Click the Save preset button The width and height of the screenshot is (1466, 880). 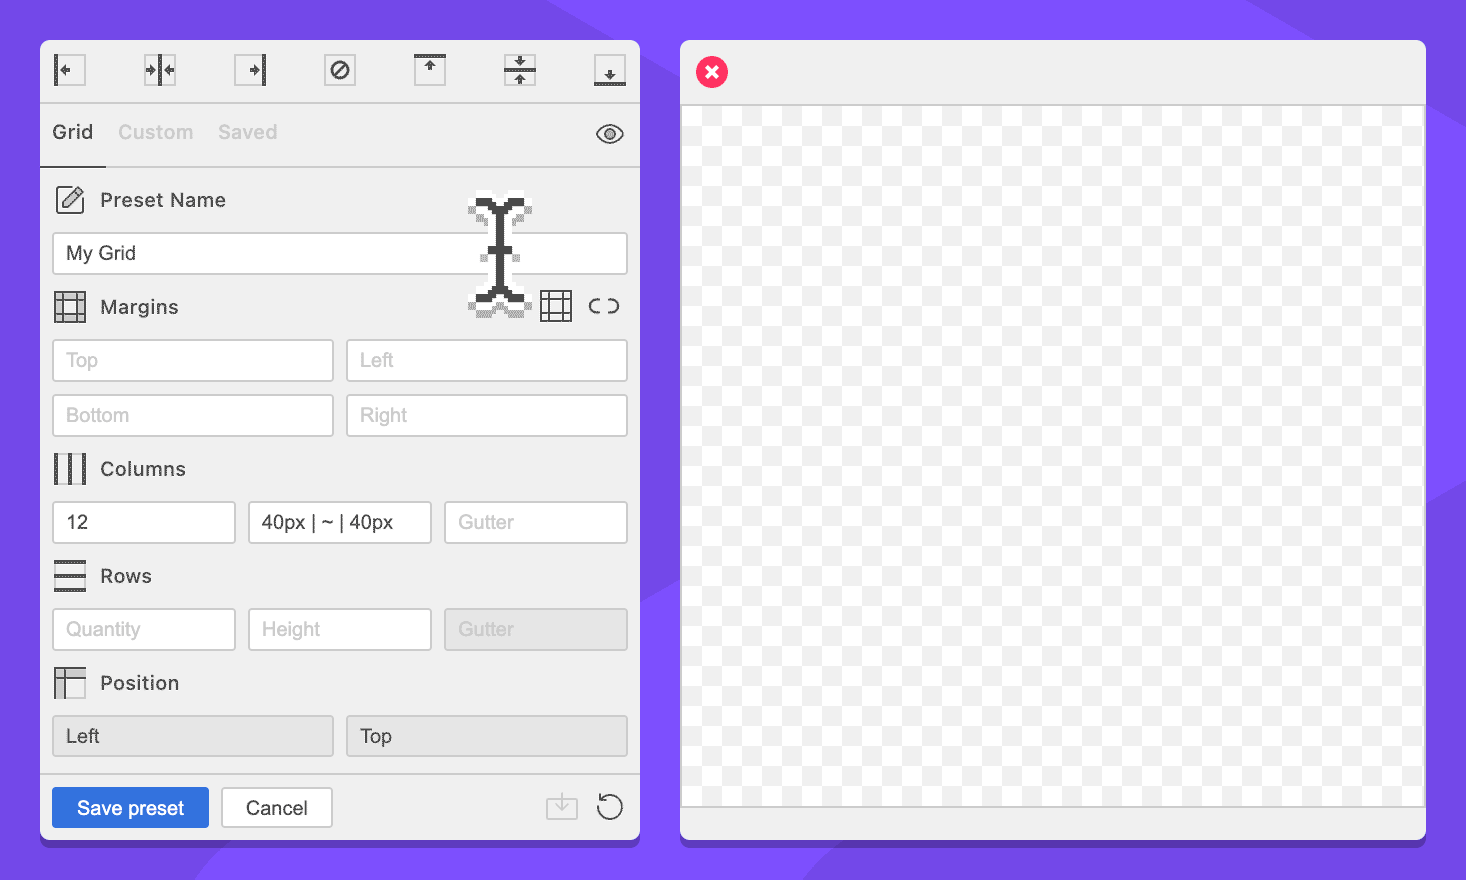point(130,808)
